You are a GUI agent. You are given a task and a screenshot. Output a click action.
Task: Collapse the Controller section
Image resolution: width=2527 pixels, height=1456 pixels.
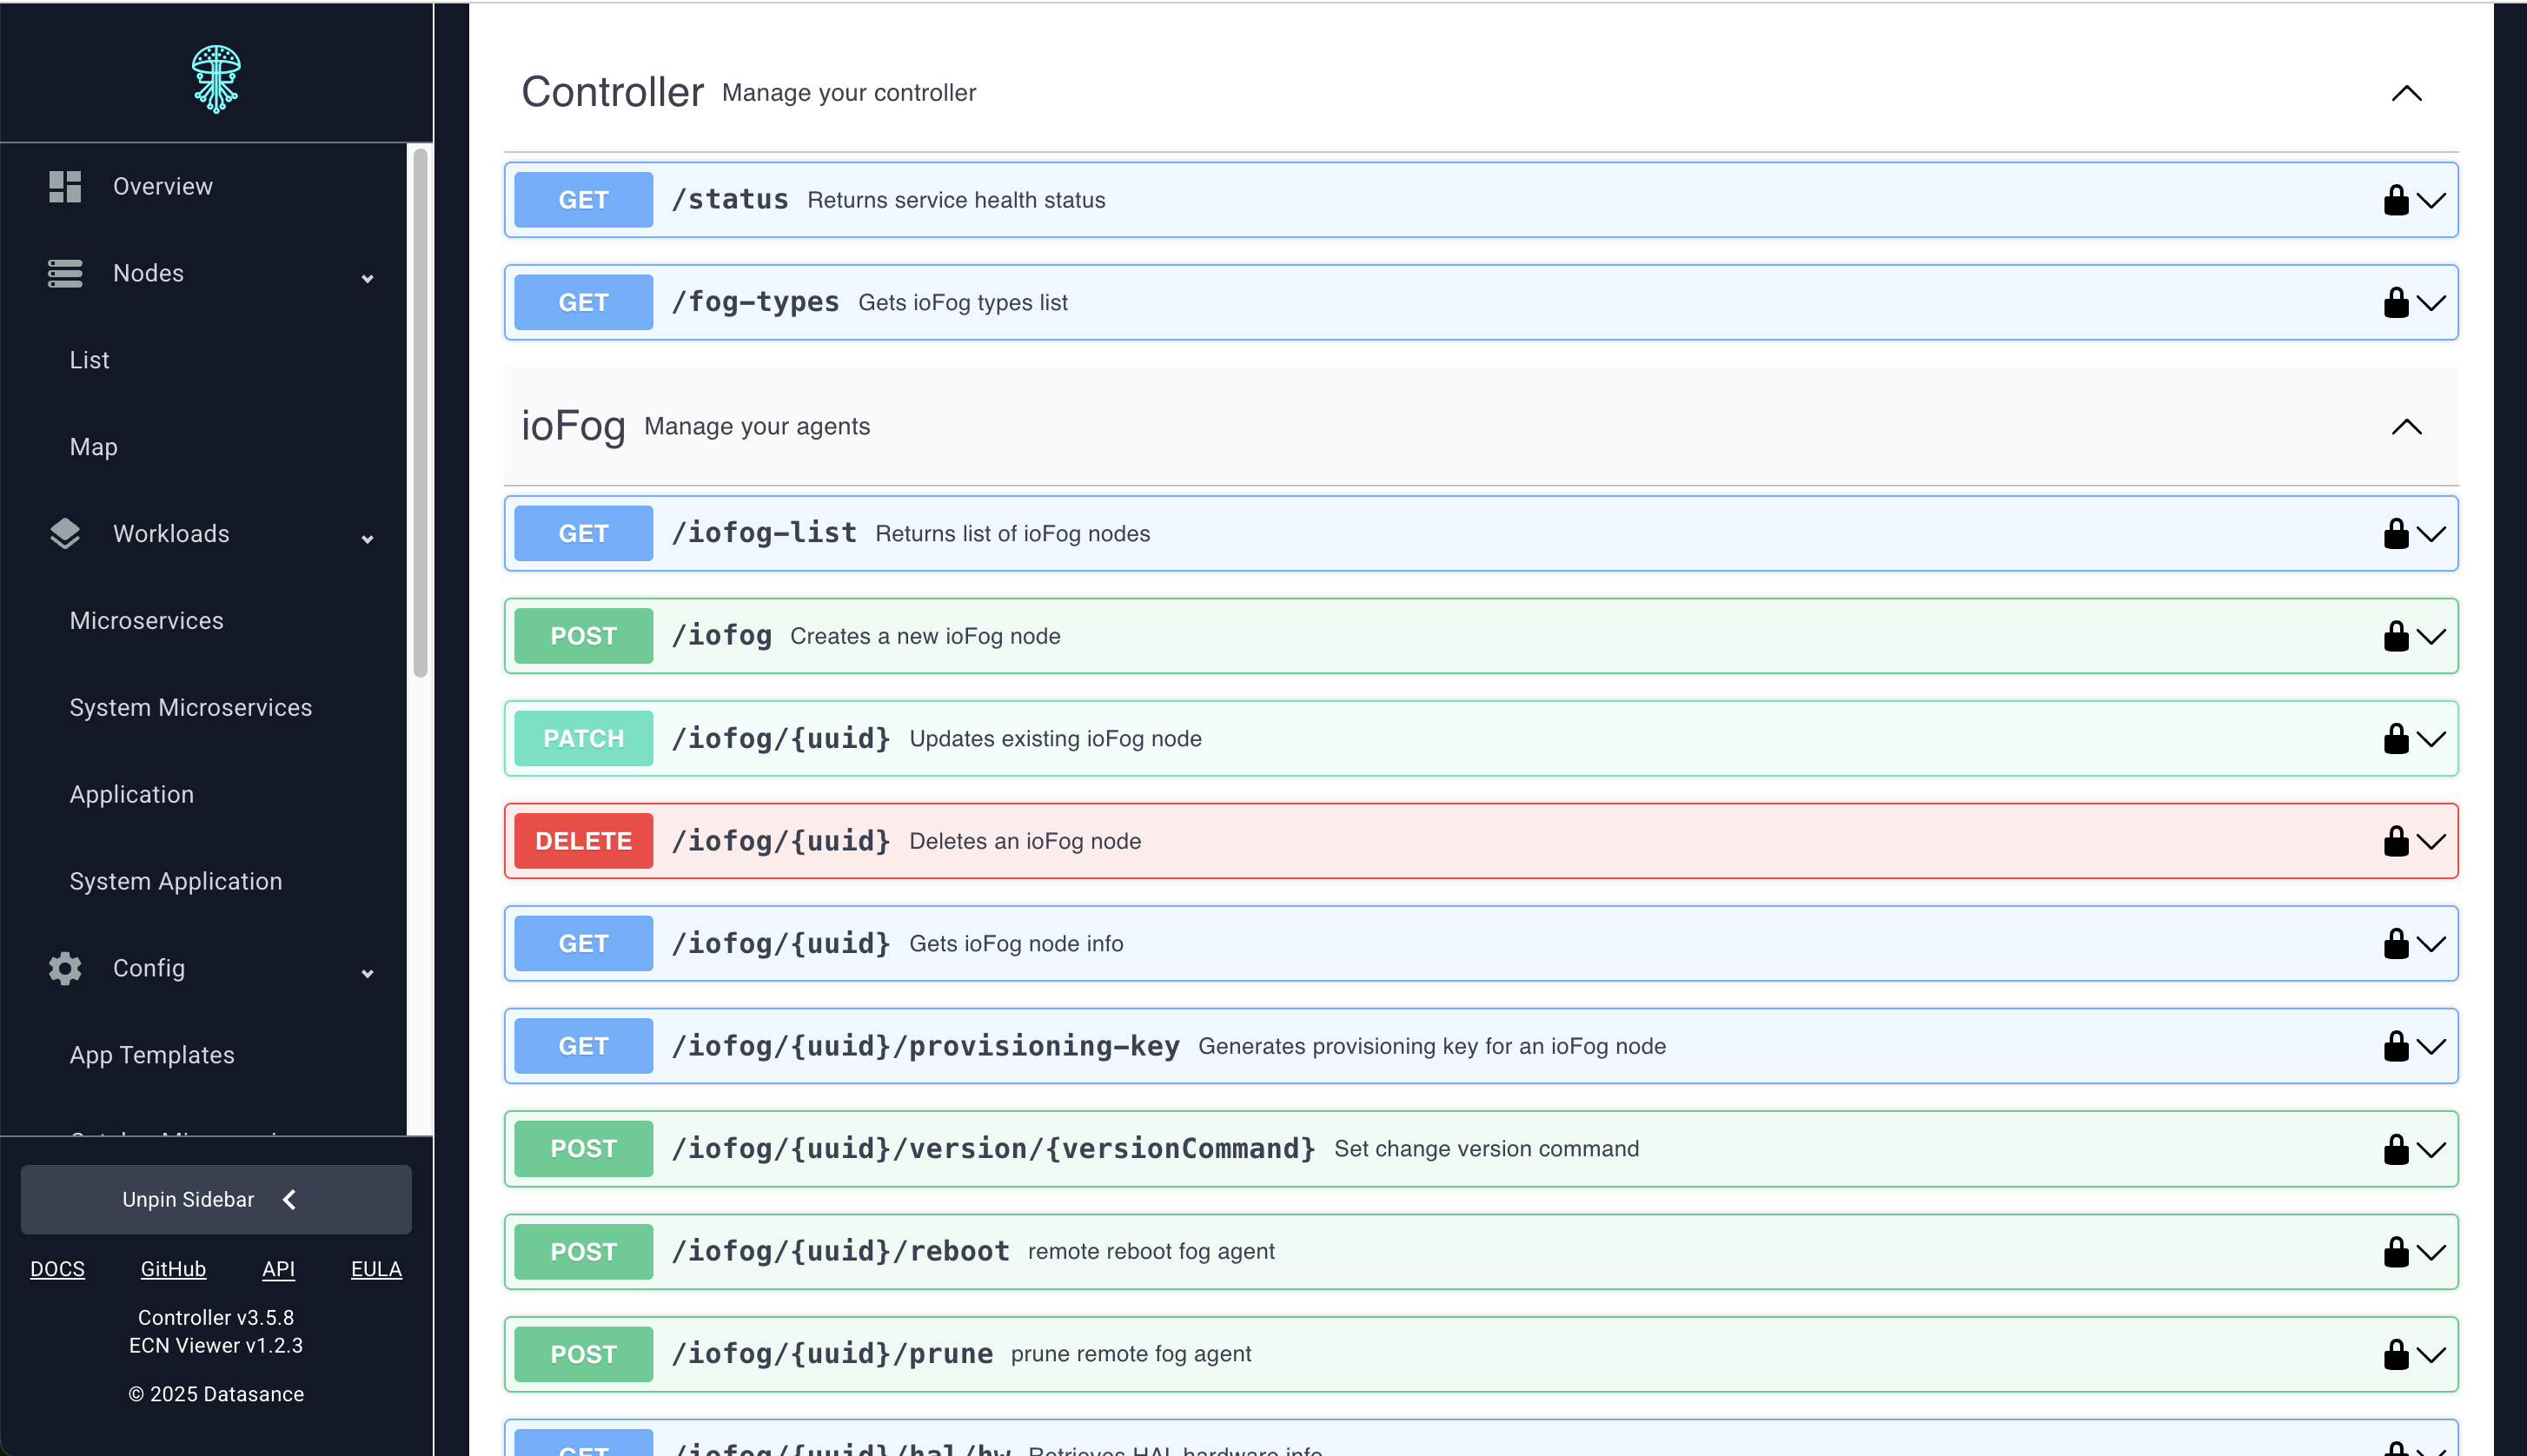2405,93
